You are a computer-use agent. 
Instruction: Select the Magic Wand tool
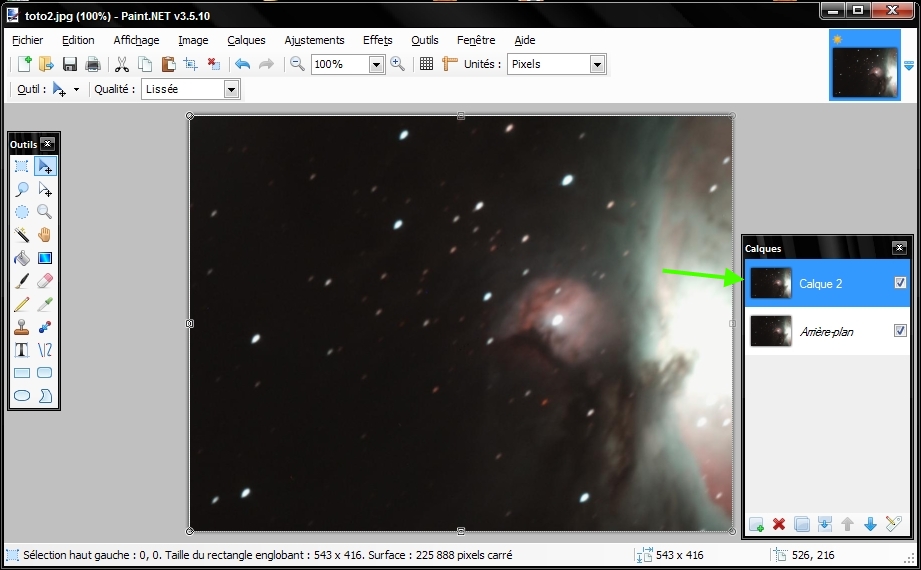(x=22, y=235)
